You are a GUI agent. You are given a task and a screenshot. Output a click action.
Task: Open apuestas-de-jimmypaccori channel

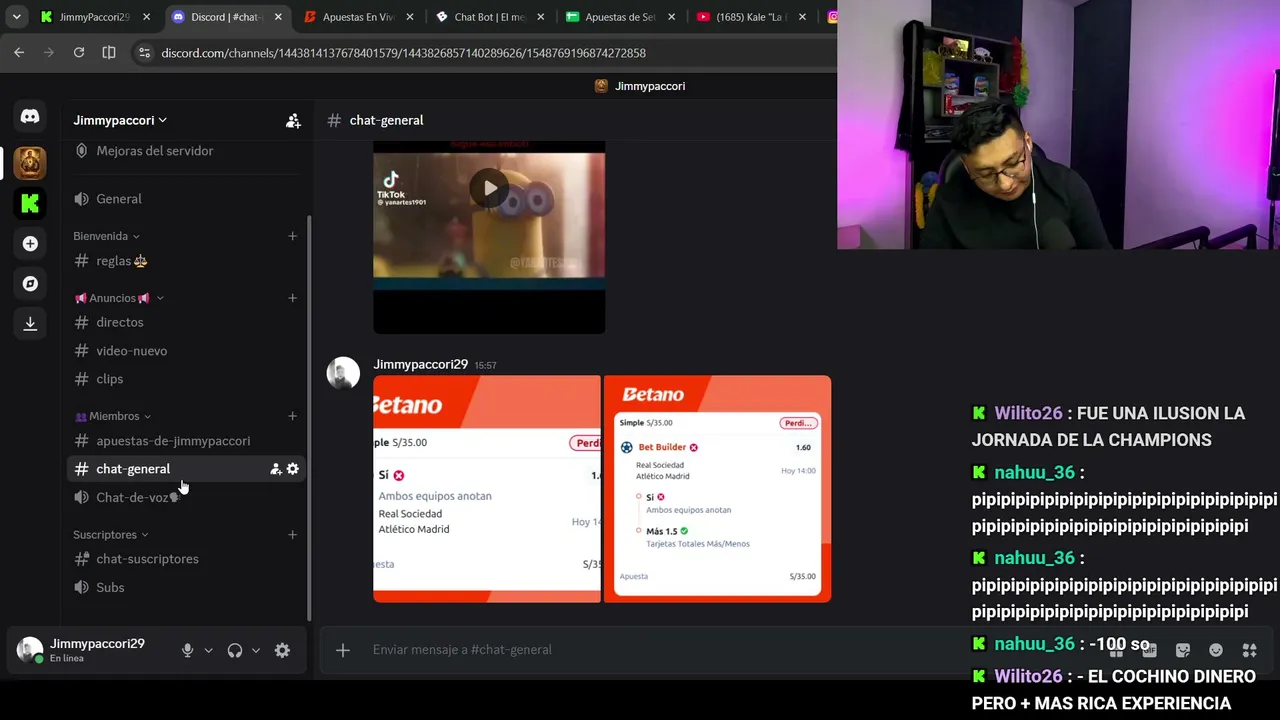(x=186, y=441)
